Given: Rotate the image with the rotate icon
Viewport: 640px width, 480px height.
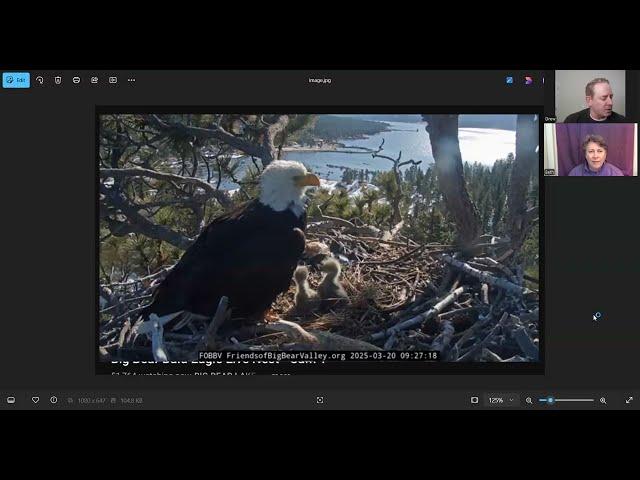Looking at the screenshot, I should 40,80.
